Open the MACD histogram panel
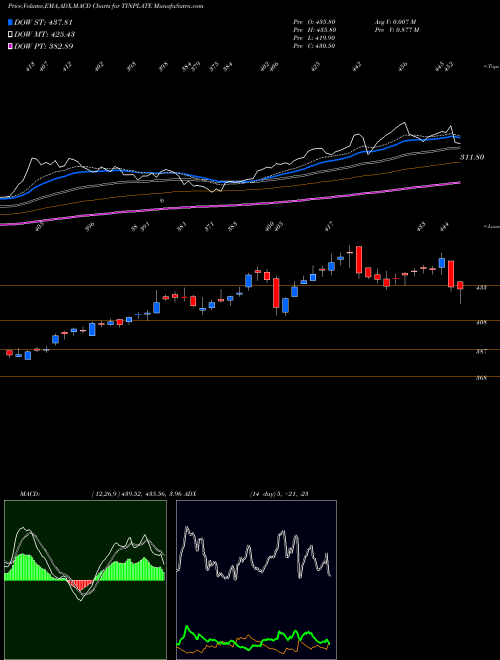 [x=85, y=580]
